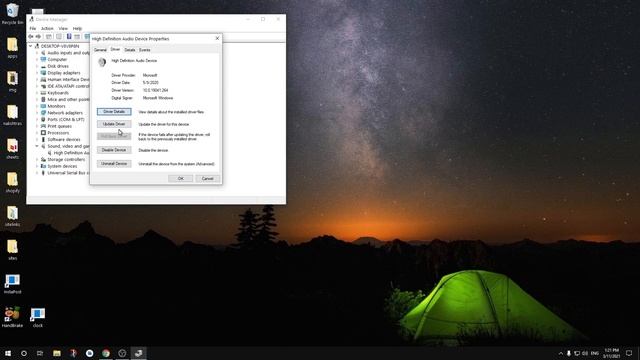The height and width of the screenshot is (360, 640).
Task: Select the Computer tree item
Action: click(x=57, y=60)
